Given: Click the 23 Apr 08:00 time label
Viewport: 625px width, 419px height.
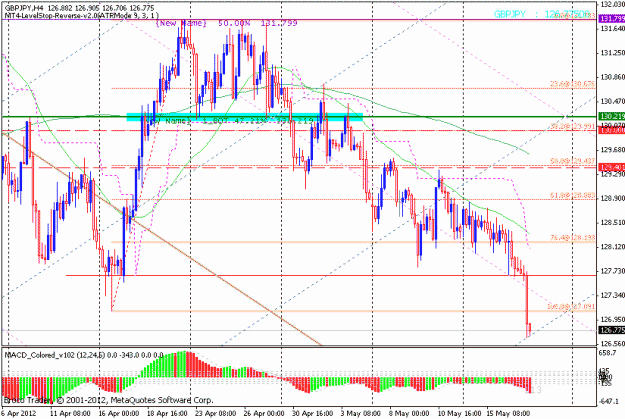Looking at the screenshot, I should pos(216,413).
